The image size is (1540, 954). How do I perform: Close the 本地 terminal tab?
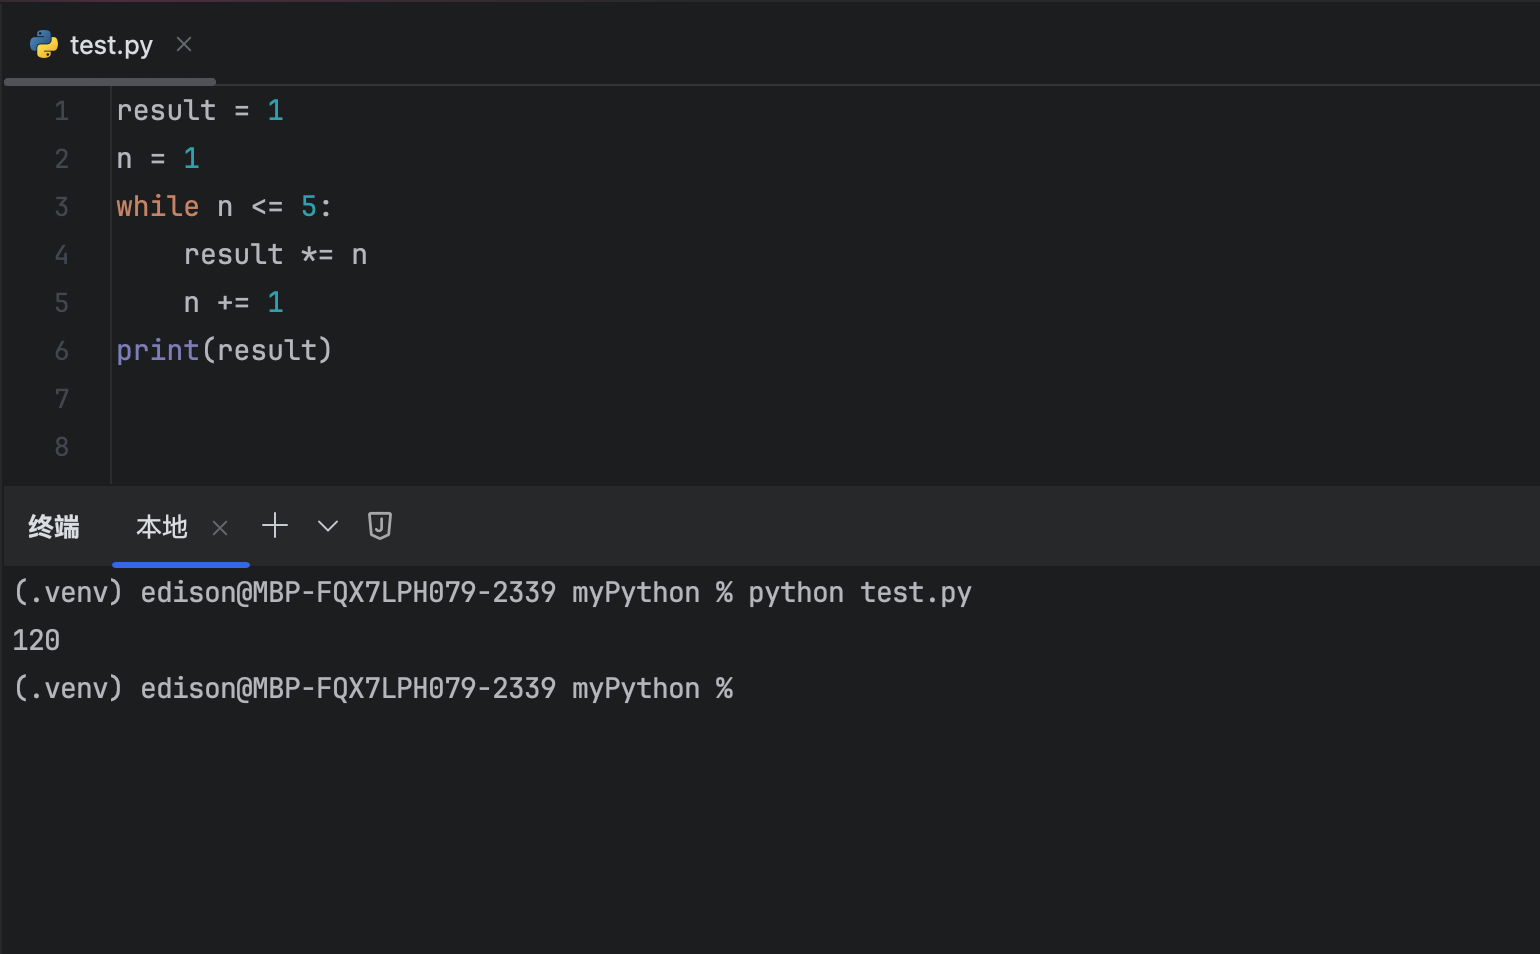tap(221, 528)
